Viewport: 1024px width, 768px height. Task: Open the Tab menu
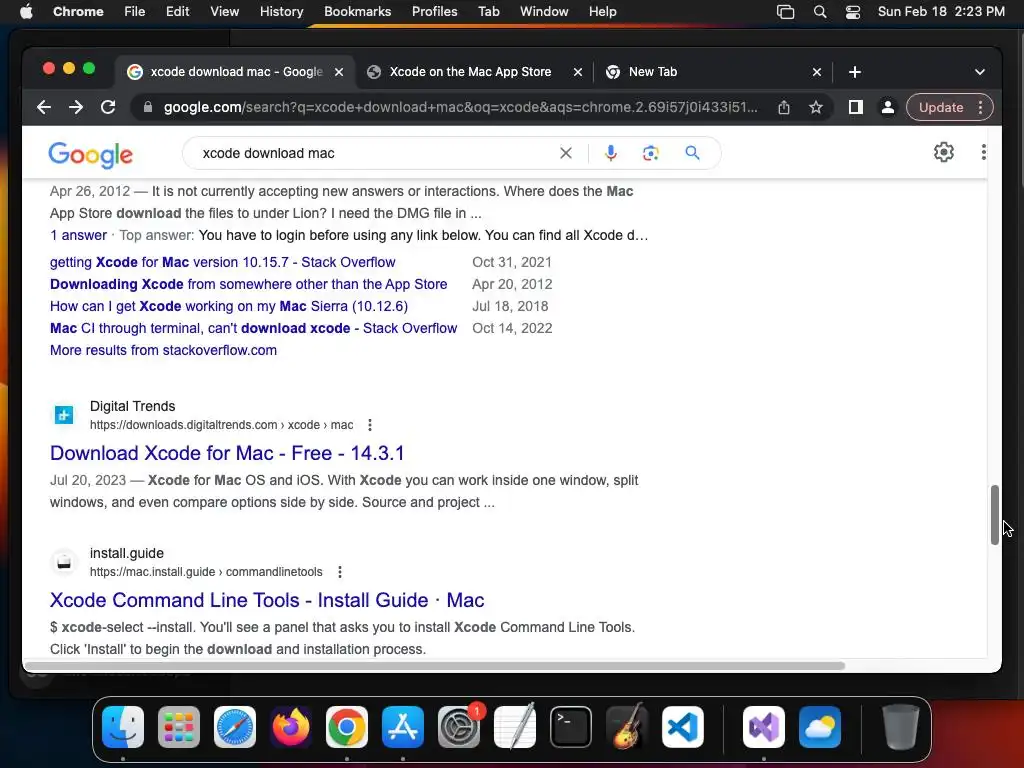click(x=488, y=11)
